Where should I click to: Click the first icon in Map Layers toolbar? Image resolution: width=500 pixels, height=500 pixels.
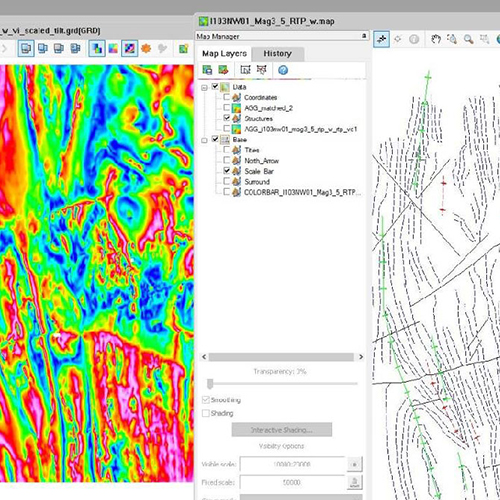click(207, 70)
